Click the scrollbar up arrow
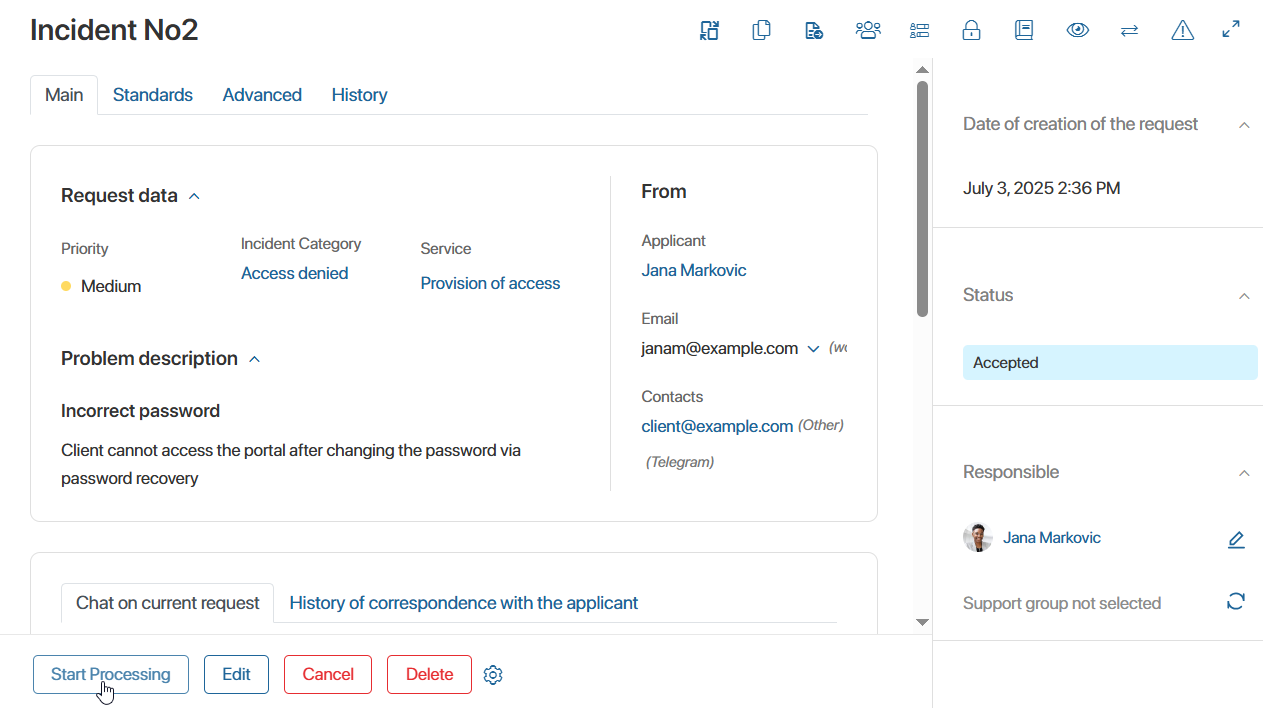 (922, 70)
